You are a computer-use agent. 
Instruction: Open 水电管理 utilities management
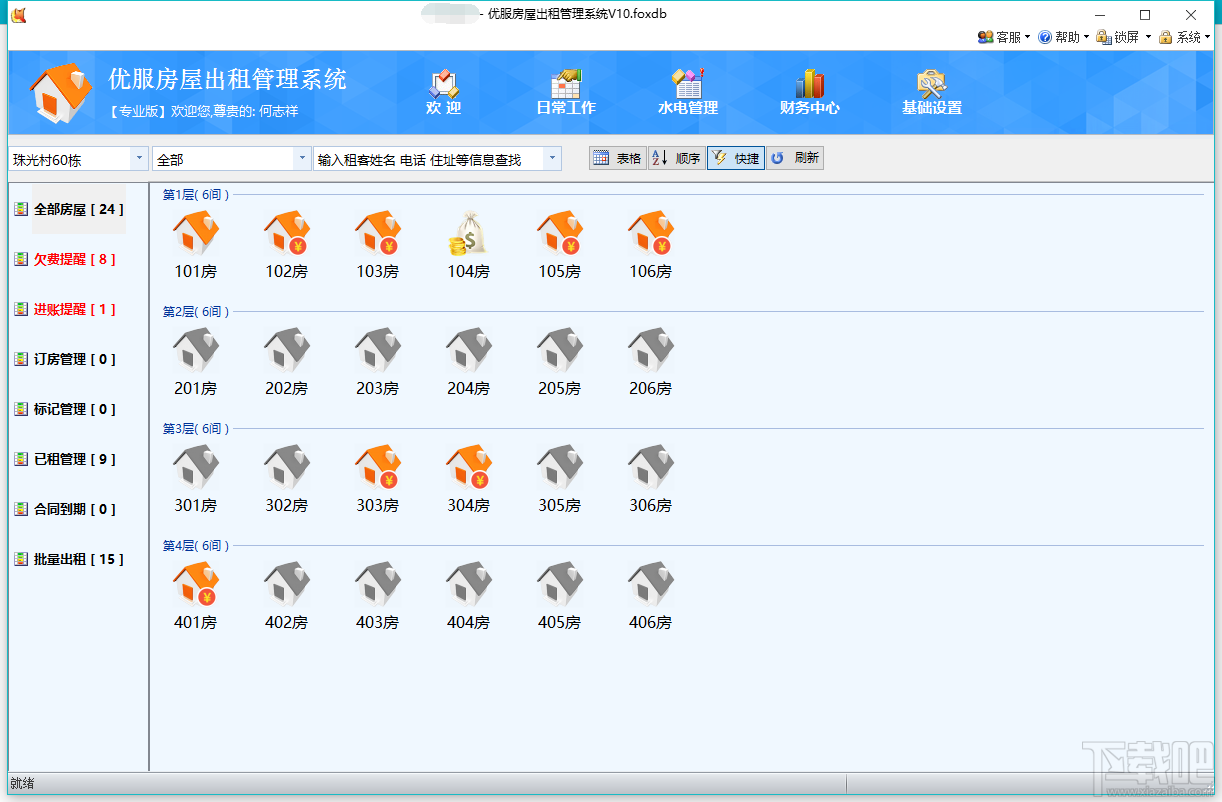pyautogui.click(x=688, y=92)
